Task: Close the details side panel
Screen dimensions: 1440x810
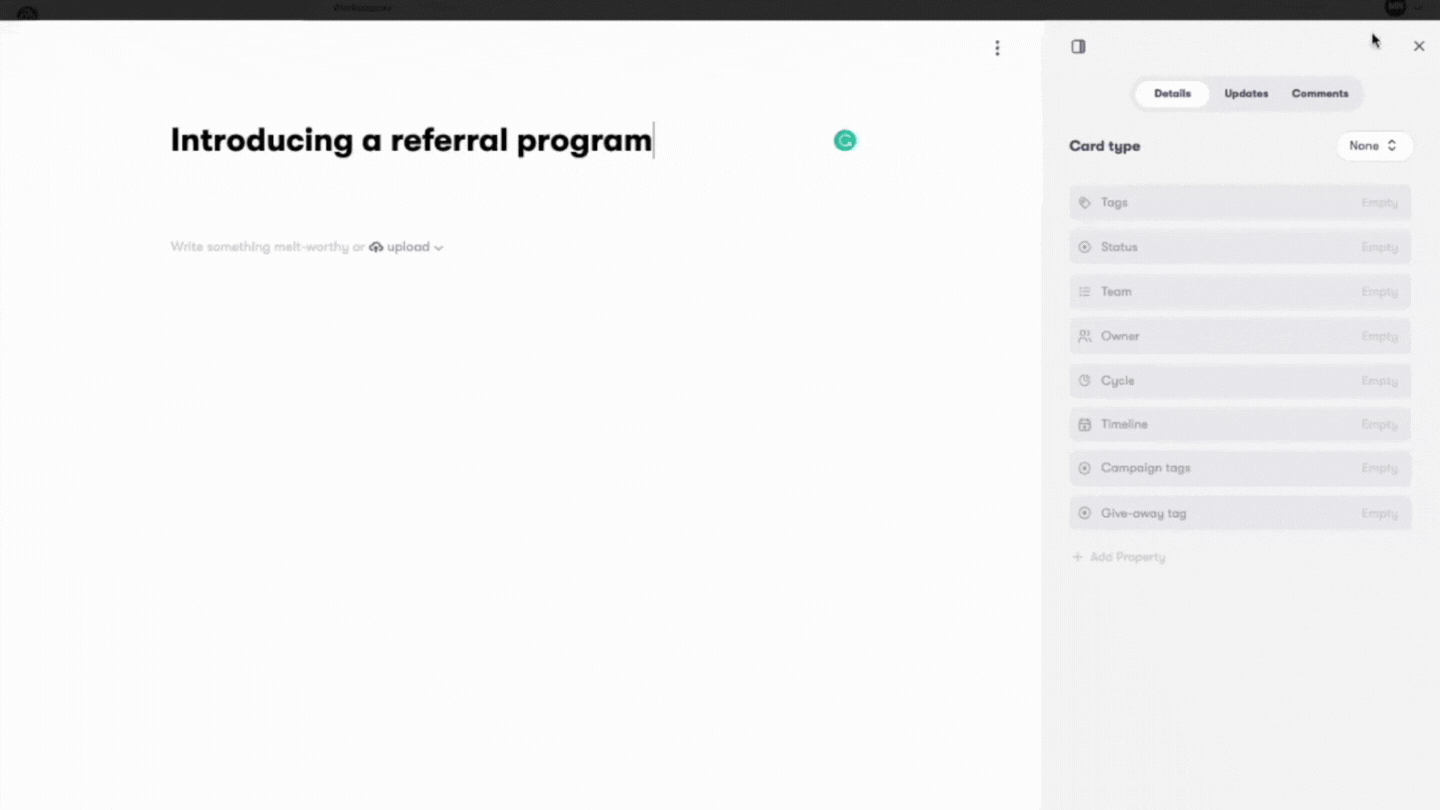Action: pos(1418,46)
